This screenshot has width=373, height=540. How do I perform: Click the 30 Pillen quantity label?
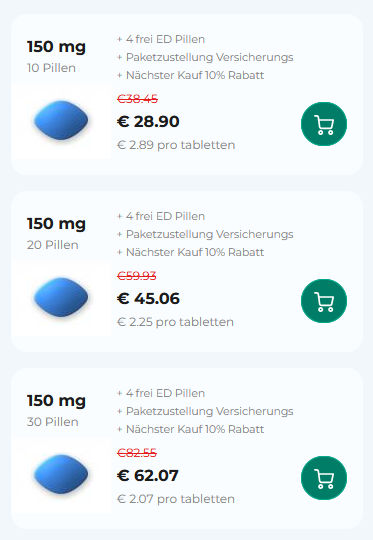pos(53,422)
